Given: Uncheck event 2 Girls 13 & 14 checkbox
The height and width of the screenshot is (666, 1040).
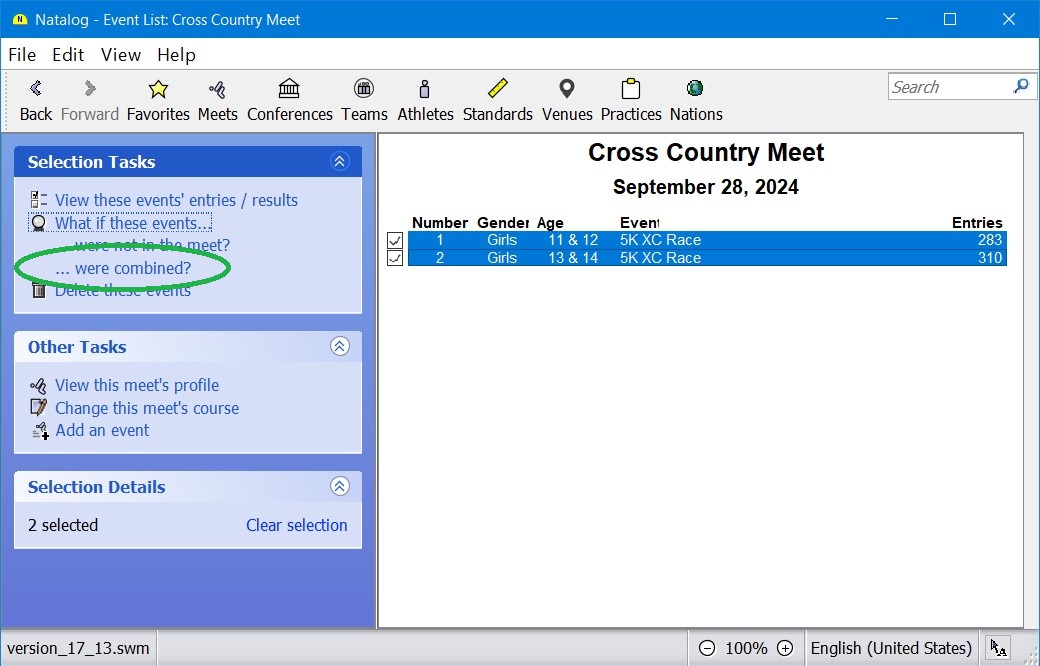Looking at the screenshot, I should click(x=395, y=258).
